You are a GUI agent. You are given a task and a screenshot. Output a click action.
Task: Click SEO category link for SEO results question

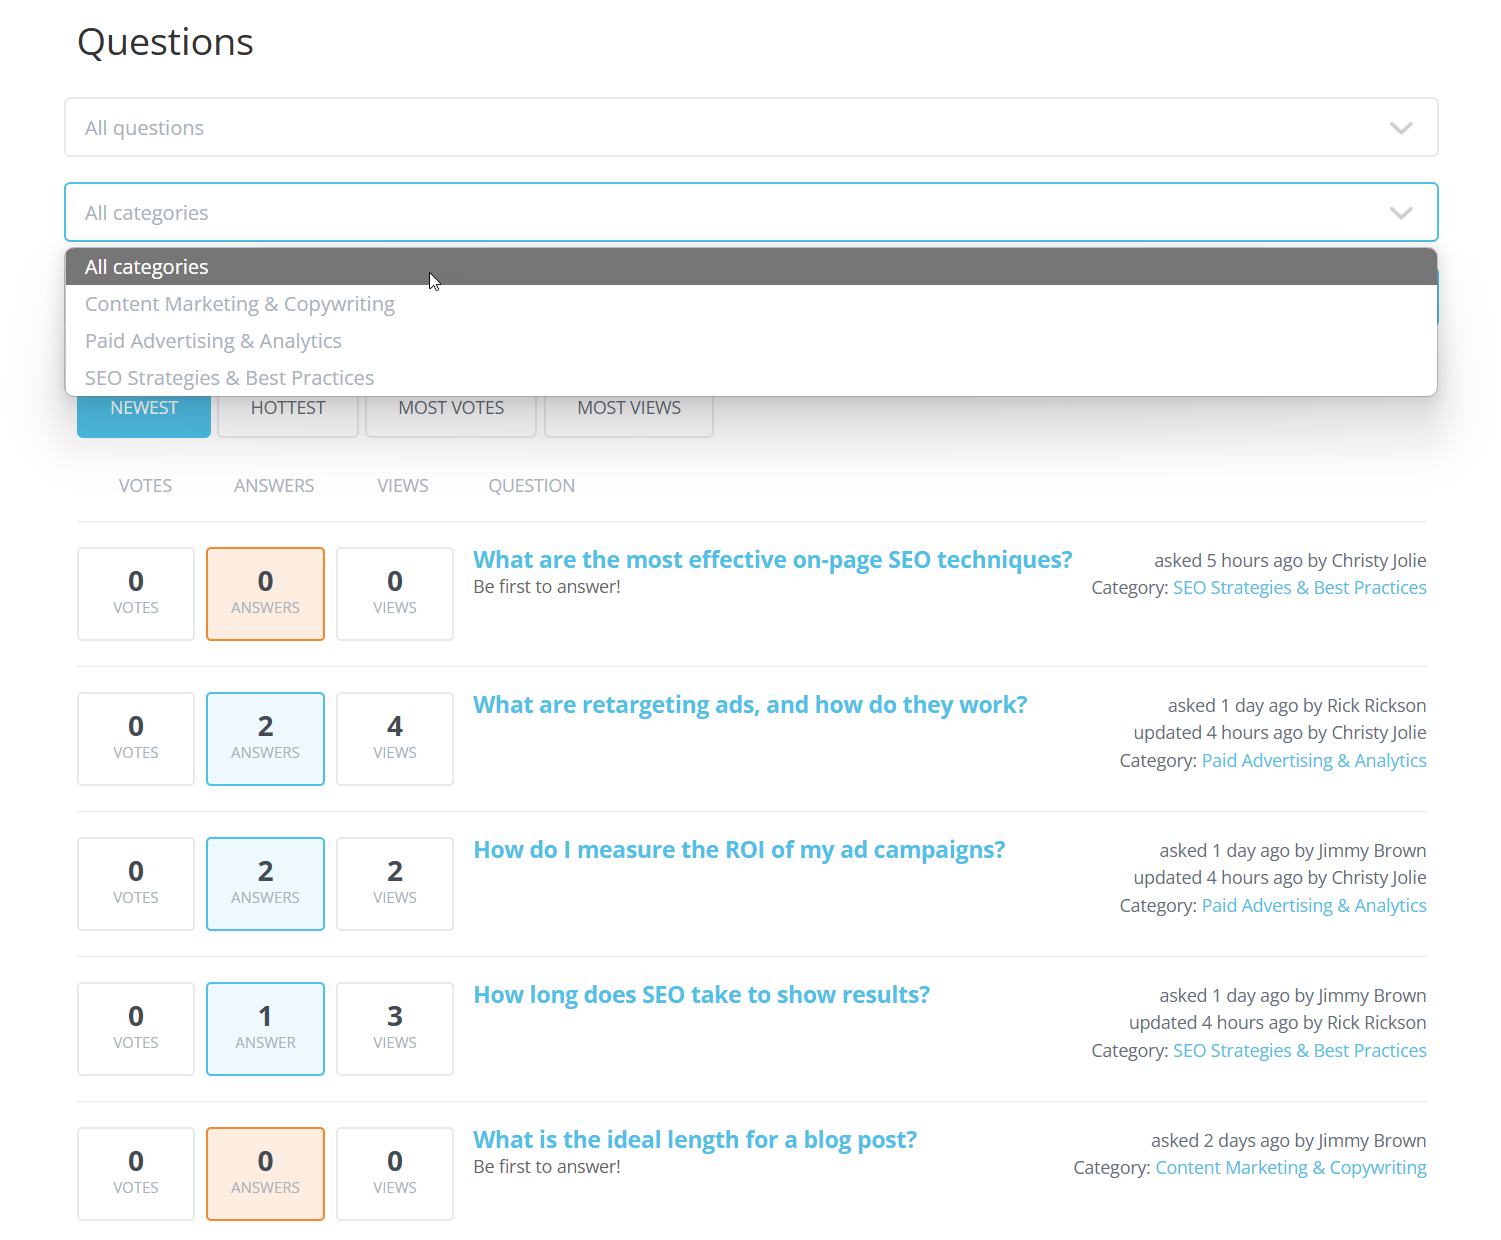[1299, 1051]
